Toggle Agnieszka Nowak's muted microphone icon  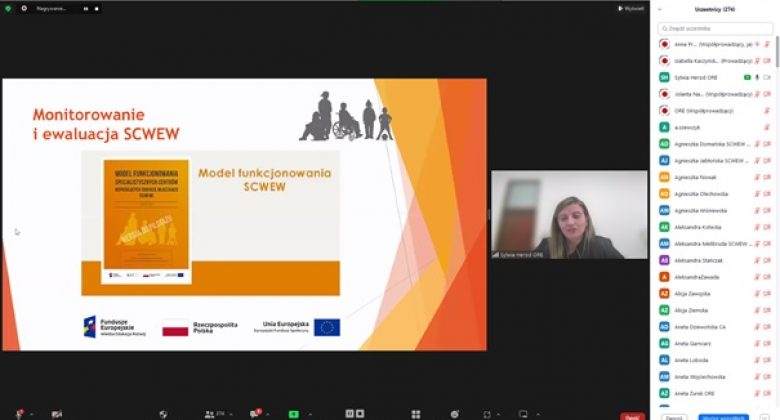pyautogui.click(x=758, y=177)
